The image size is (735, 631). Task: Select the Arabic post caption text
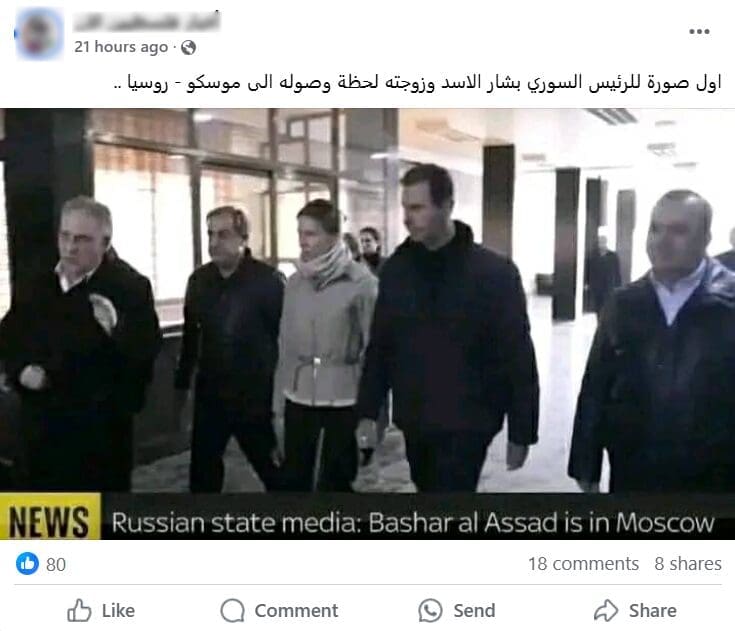coord(417,83)
